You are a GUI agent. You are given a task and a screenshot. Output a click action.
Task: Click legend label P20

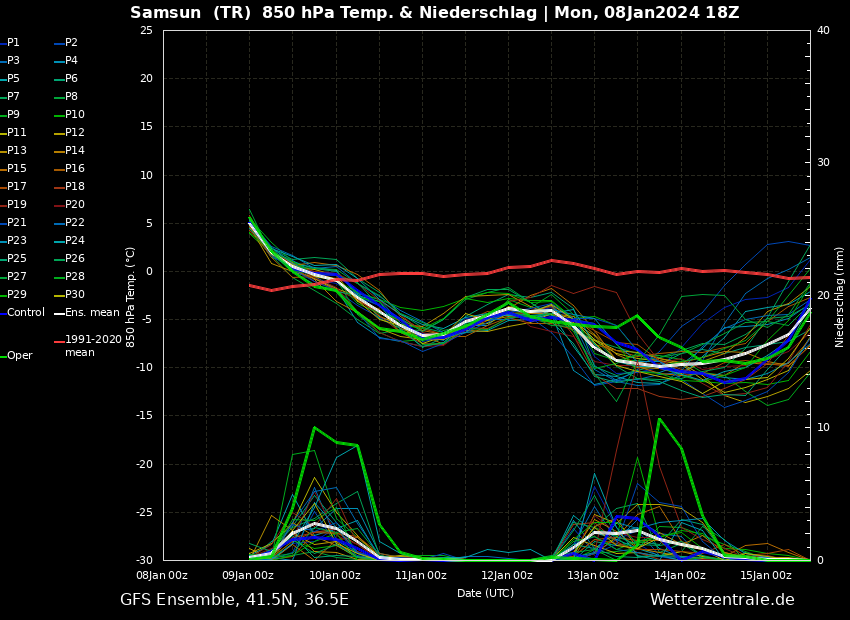tap(75, 204)
